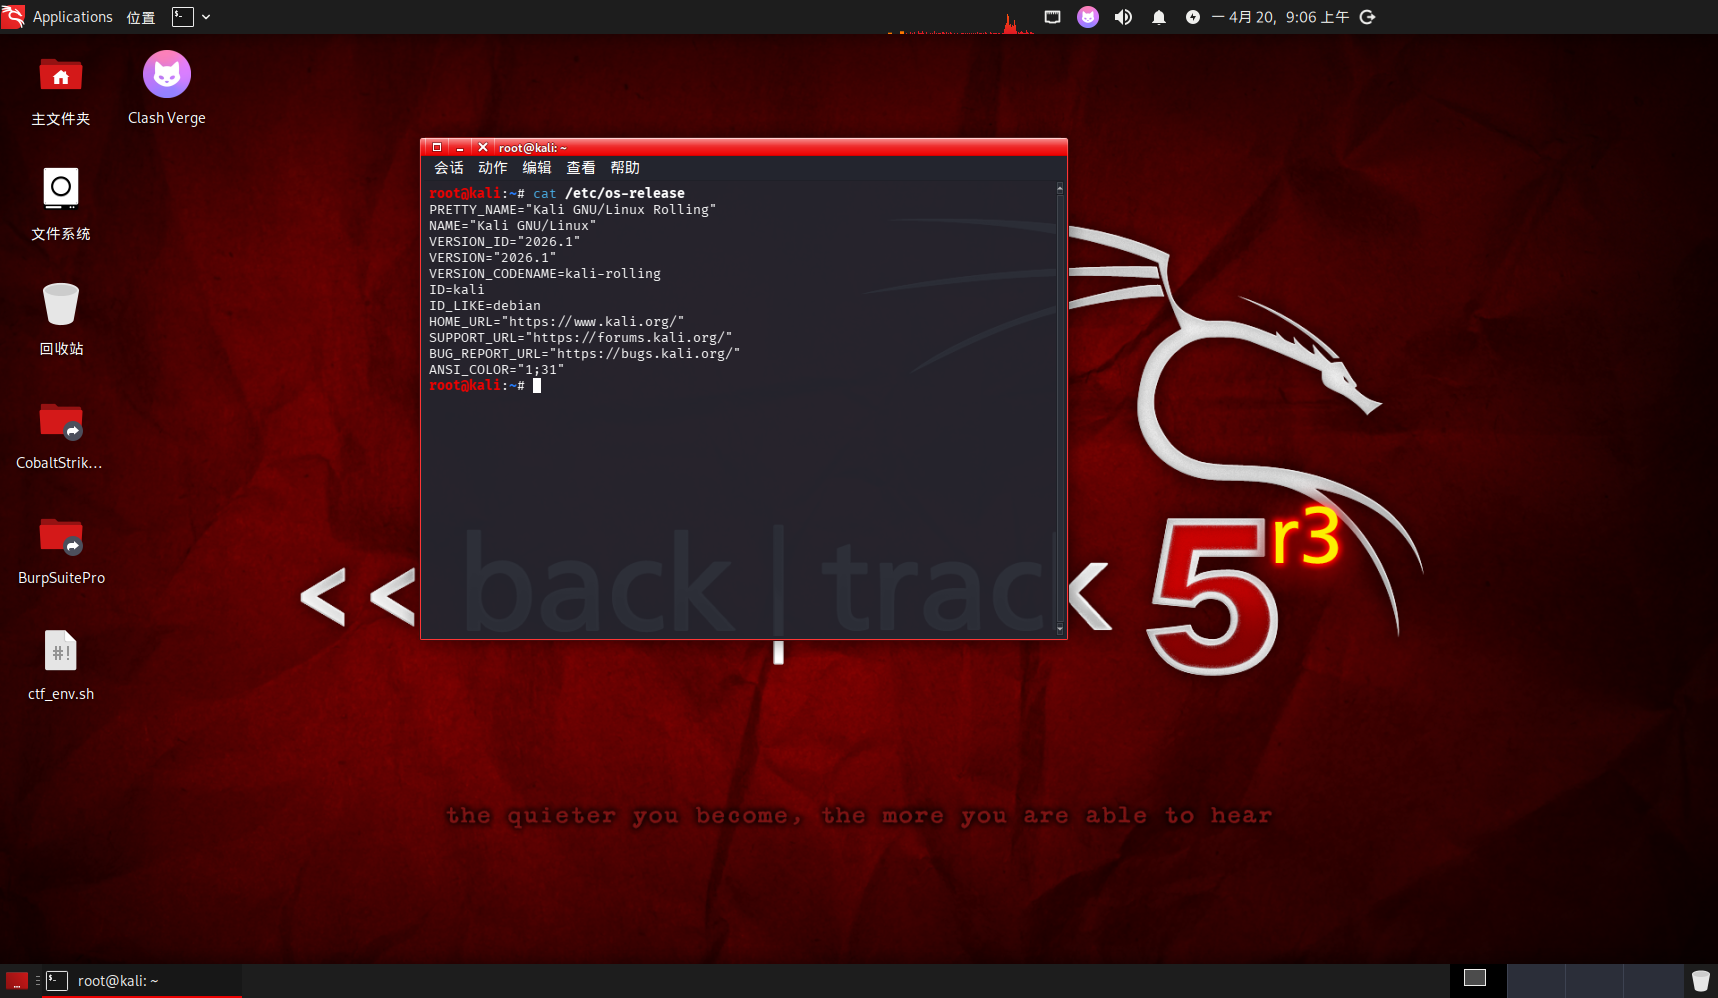Open the display/screen tray icon
This screenshot has height=998, width=1718.
1052,17
